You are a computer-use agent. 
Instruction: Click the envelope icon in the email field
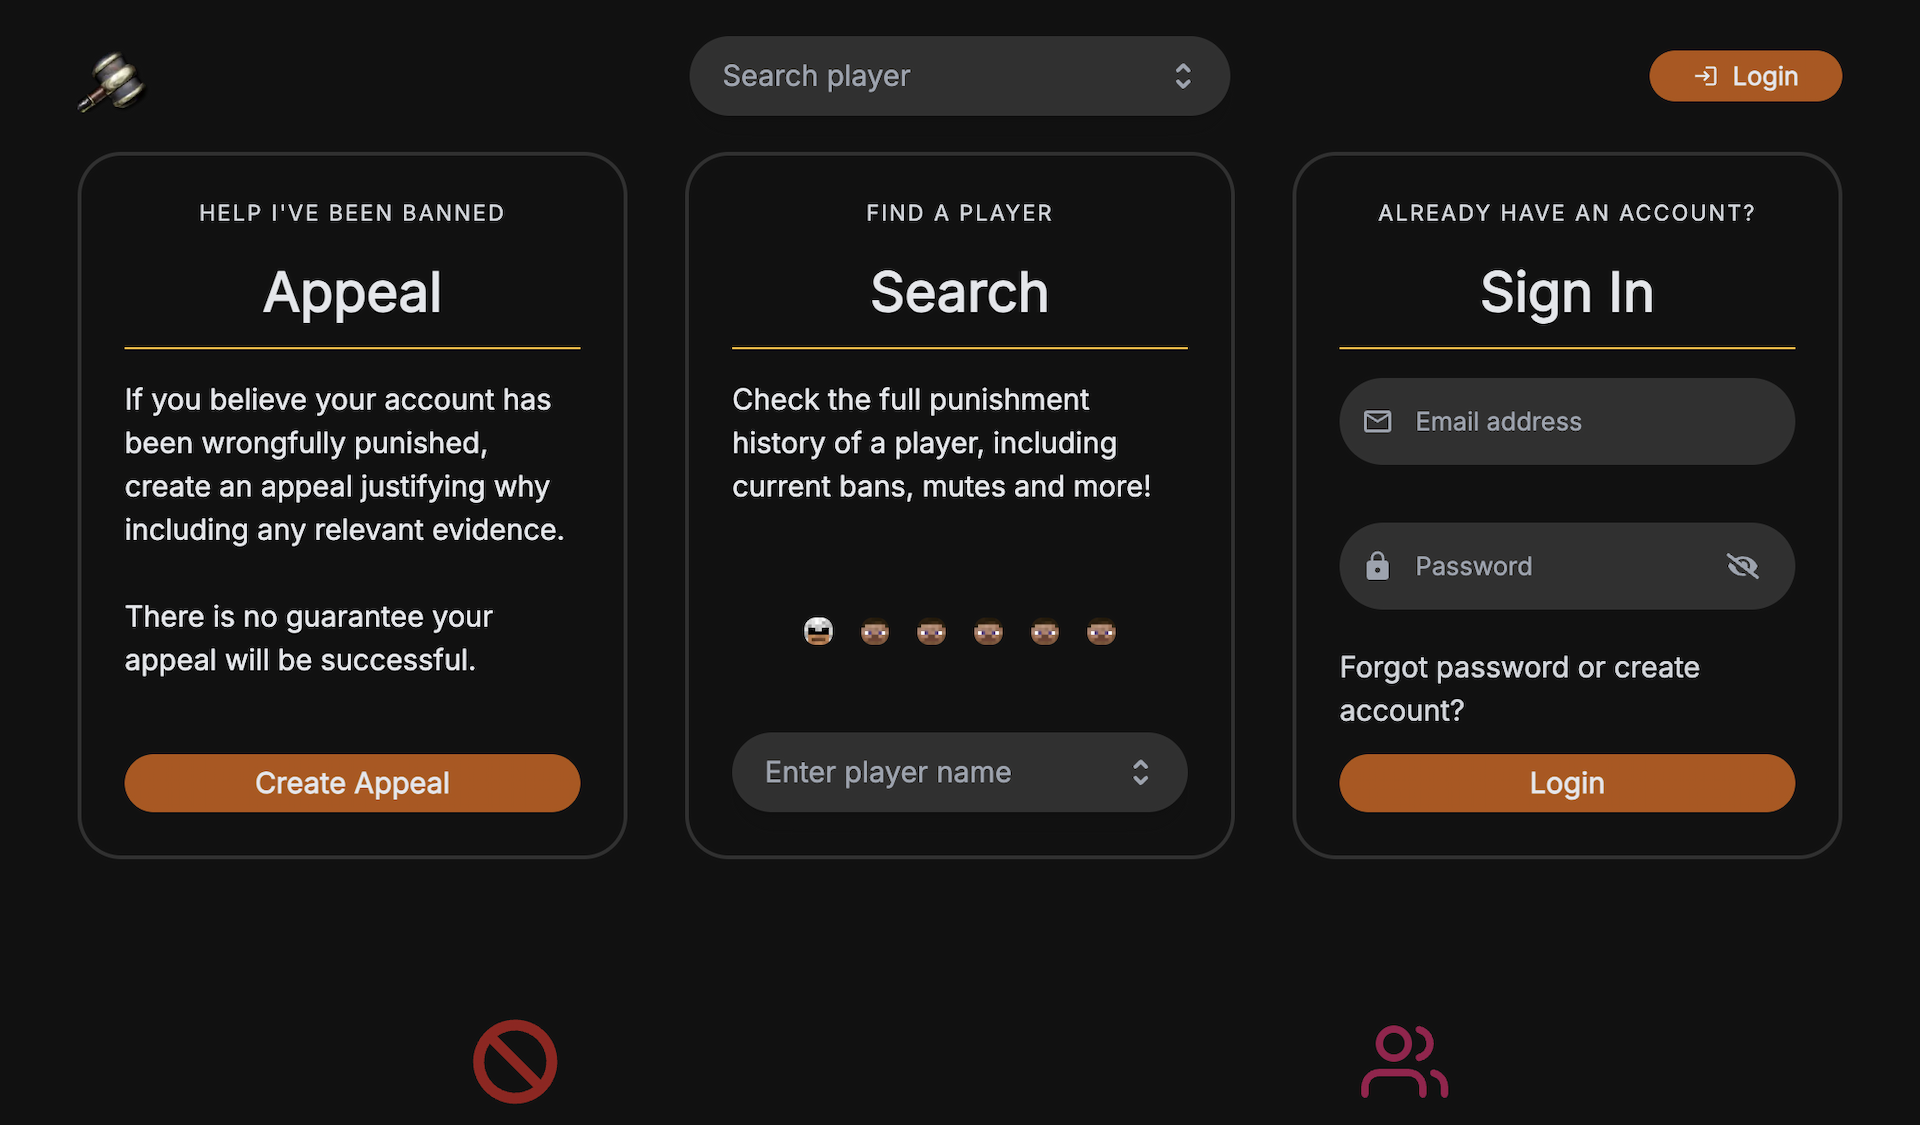coord(1378,421)
